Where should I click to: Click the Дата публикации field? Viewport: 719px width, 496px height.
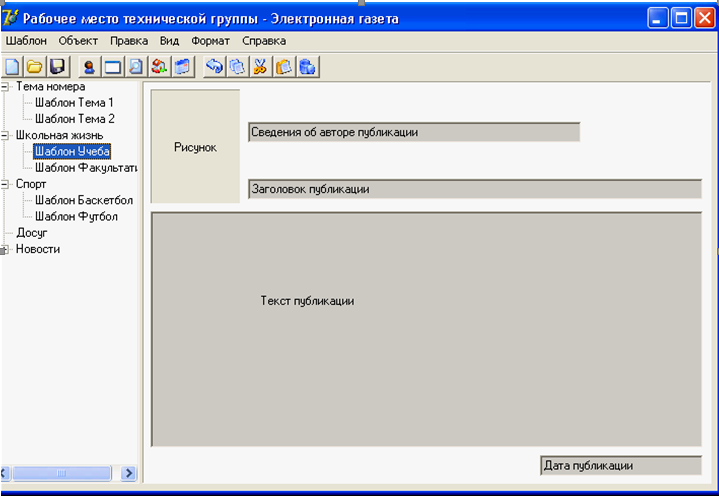(x=621, y=465)
